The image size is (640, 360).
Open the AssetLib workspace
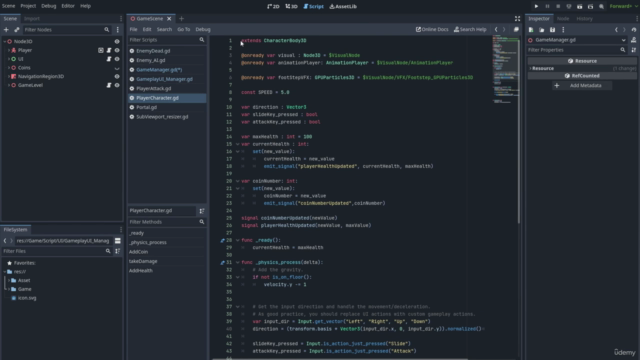point(343,7)
